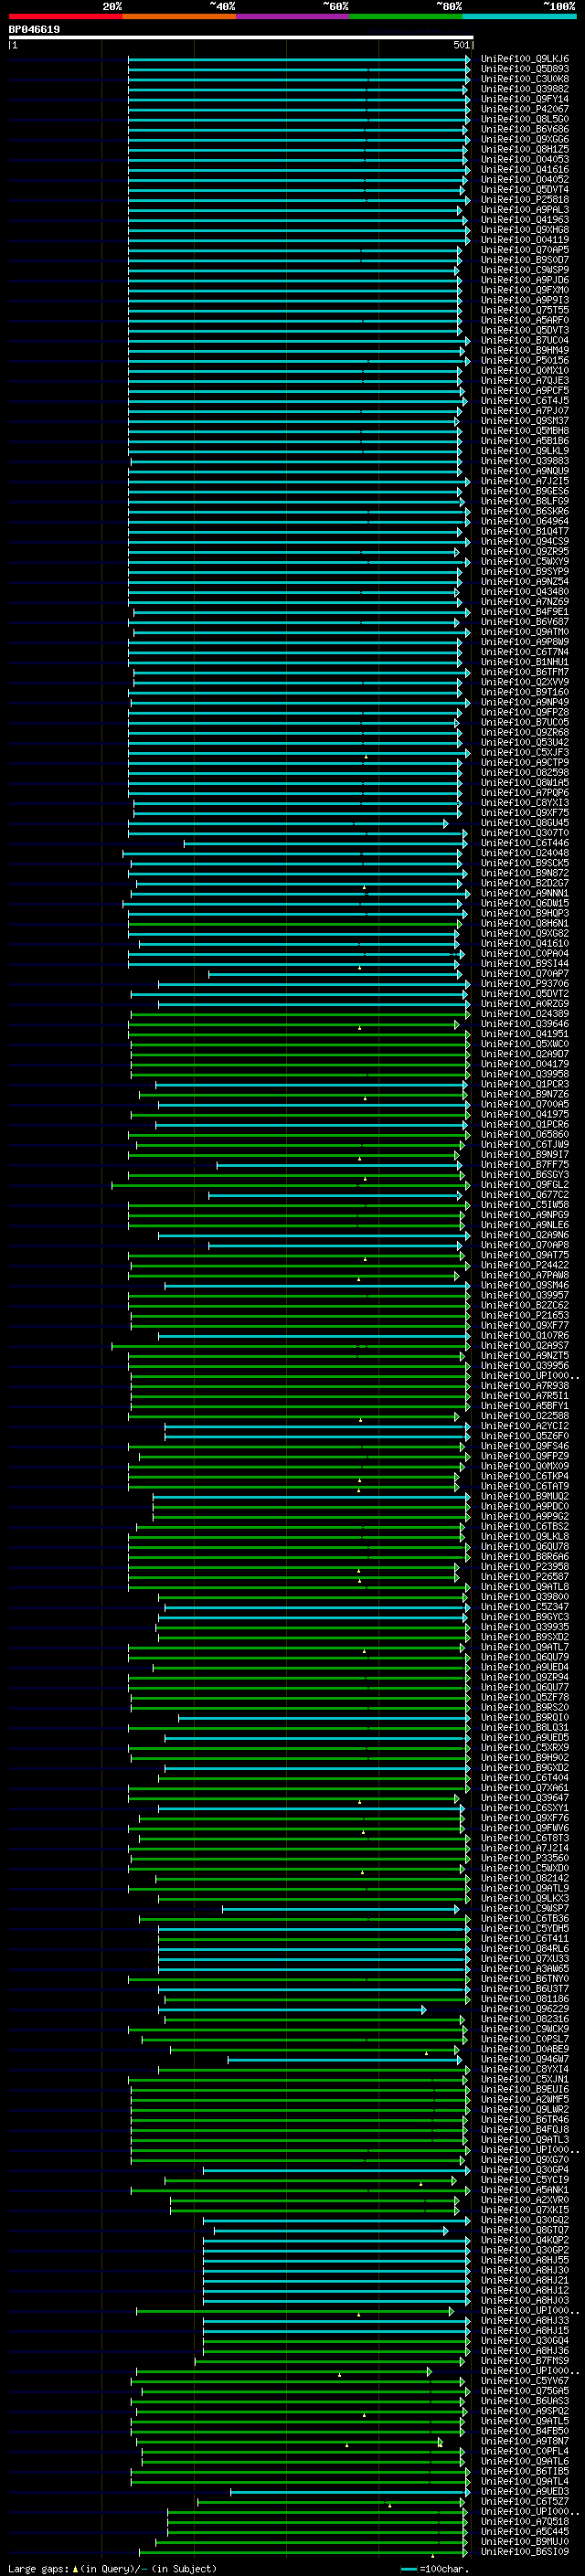The width and height of the screenshot is (585, 2576).
Task: Click the UniRef100_B7FF75 hit name
Action: pos(525,1165)
